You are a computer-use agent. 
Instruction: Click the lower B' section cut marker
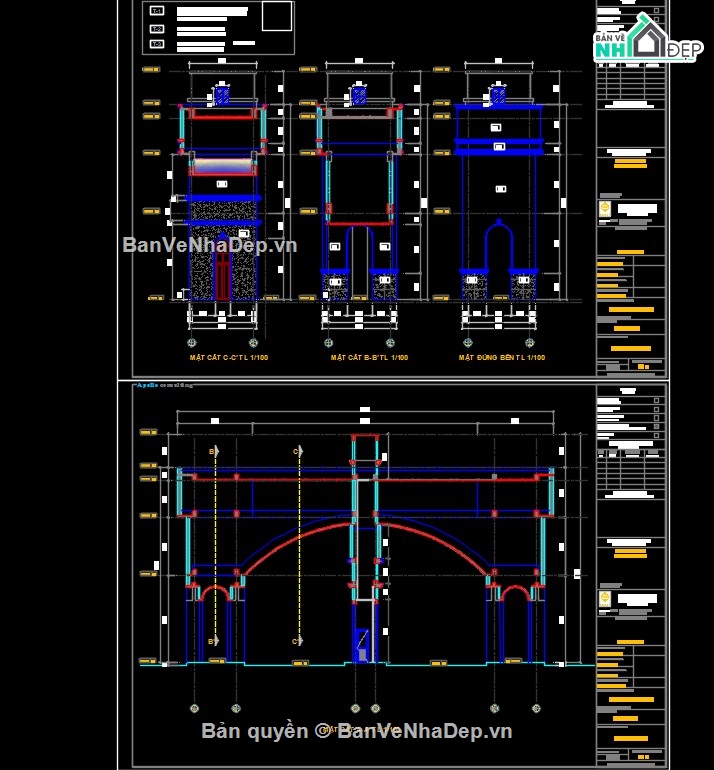214,641
